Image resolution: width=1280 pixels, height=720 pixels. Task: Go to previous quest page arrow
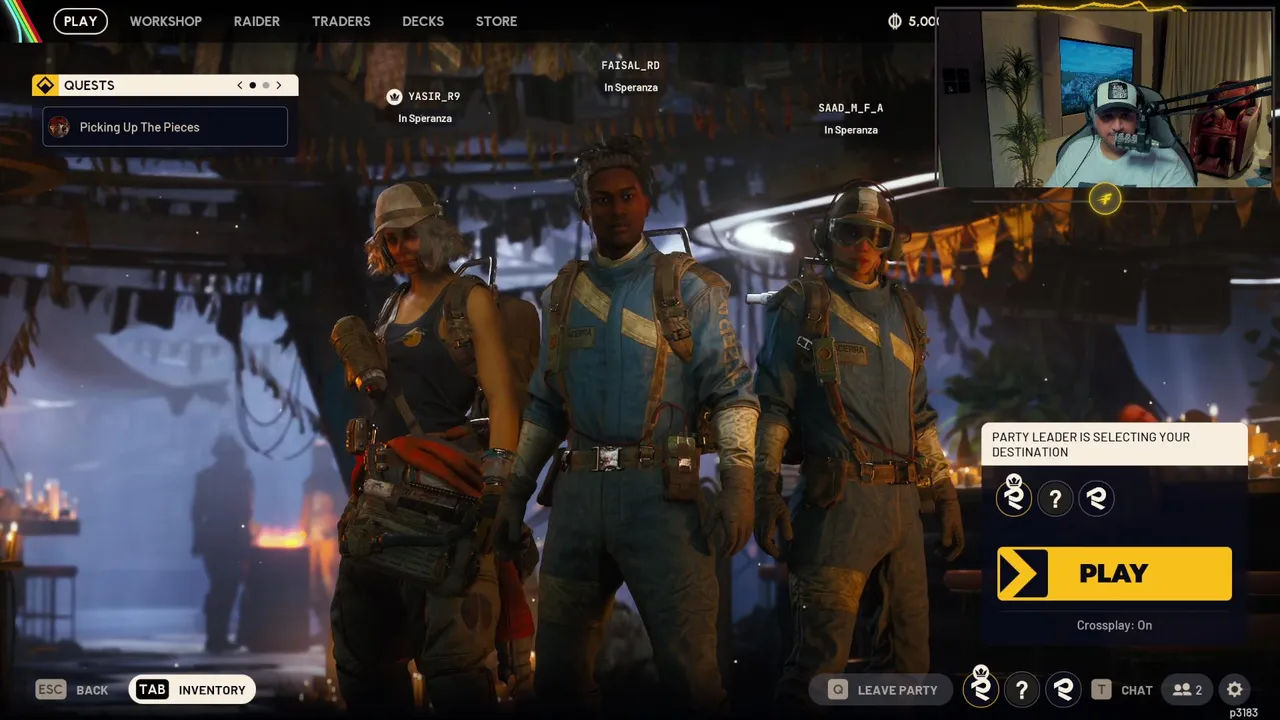tap(240, 85)
